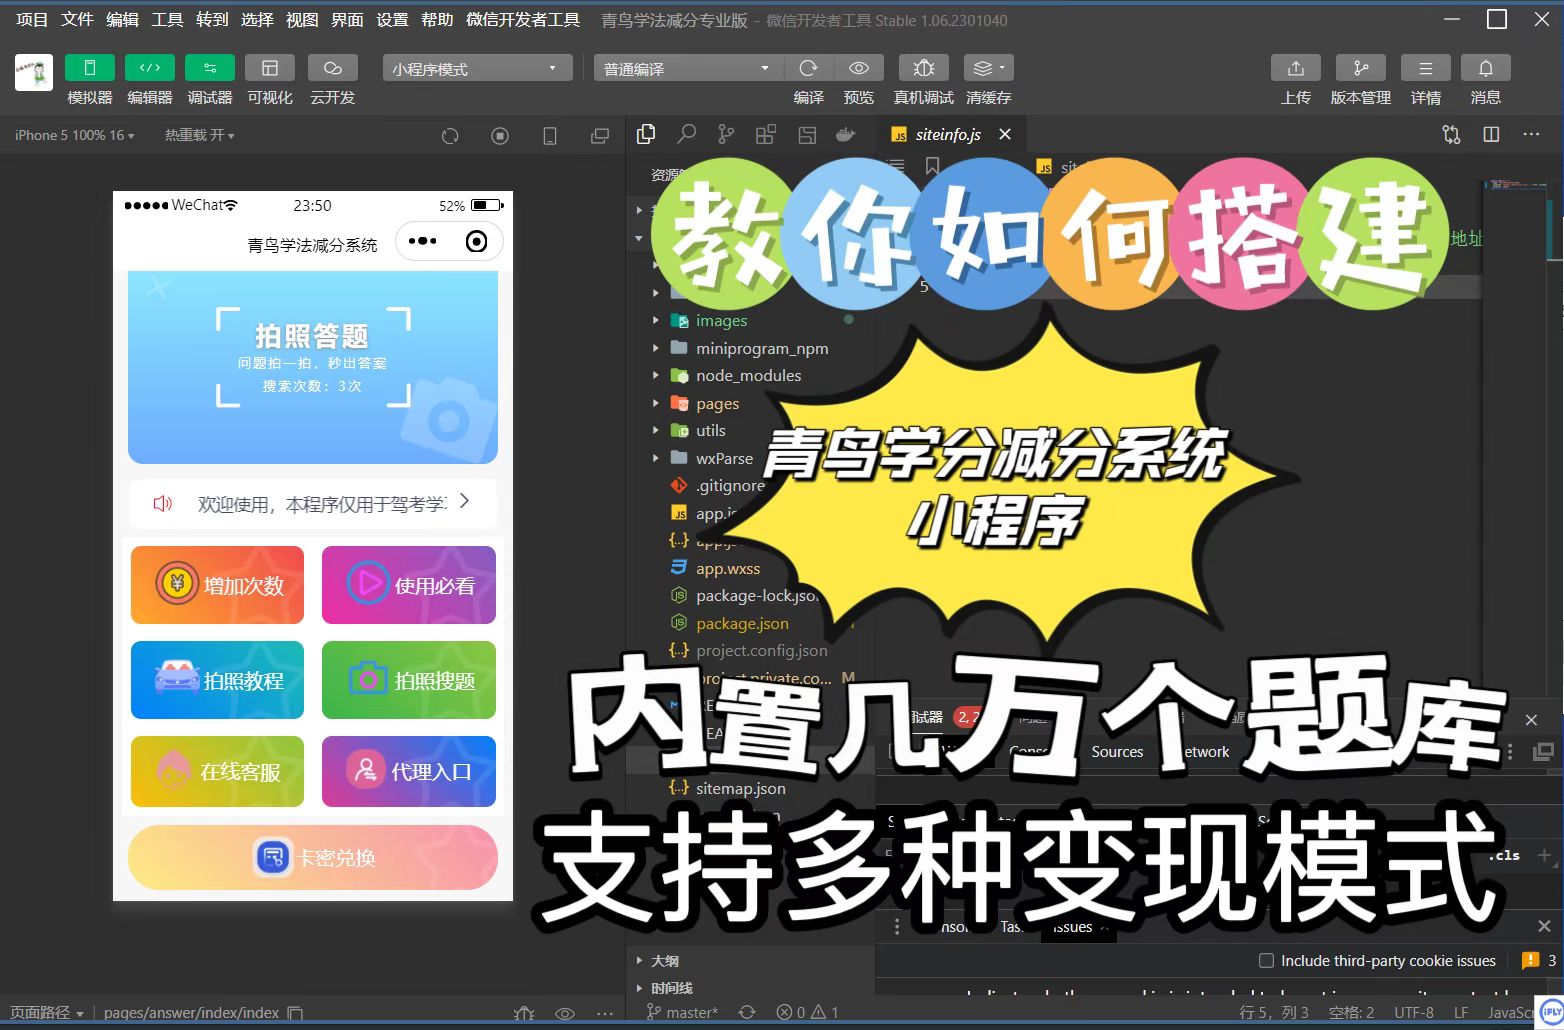This screenshot has width=1564, height=1030.
Task: Open editor more actions (…) menu
Action: [x=1531, y=134]
